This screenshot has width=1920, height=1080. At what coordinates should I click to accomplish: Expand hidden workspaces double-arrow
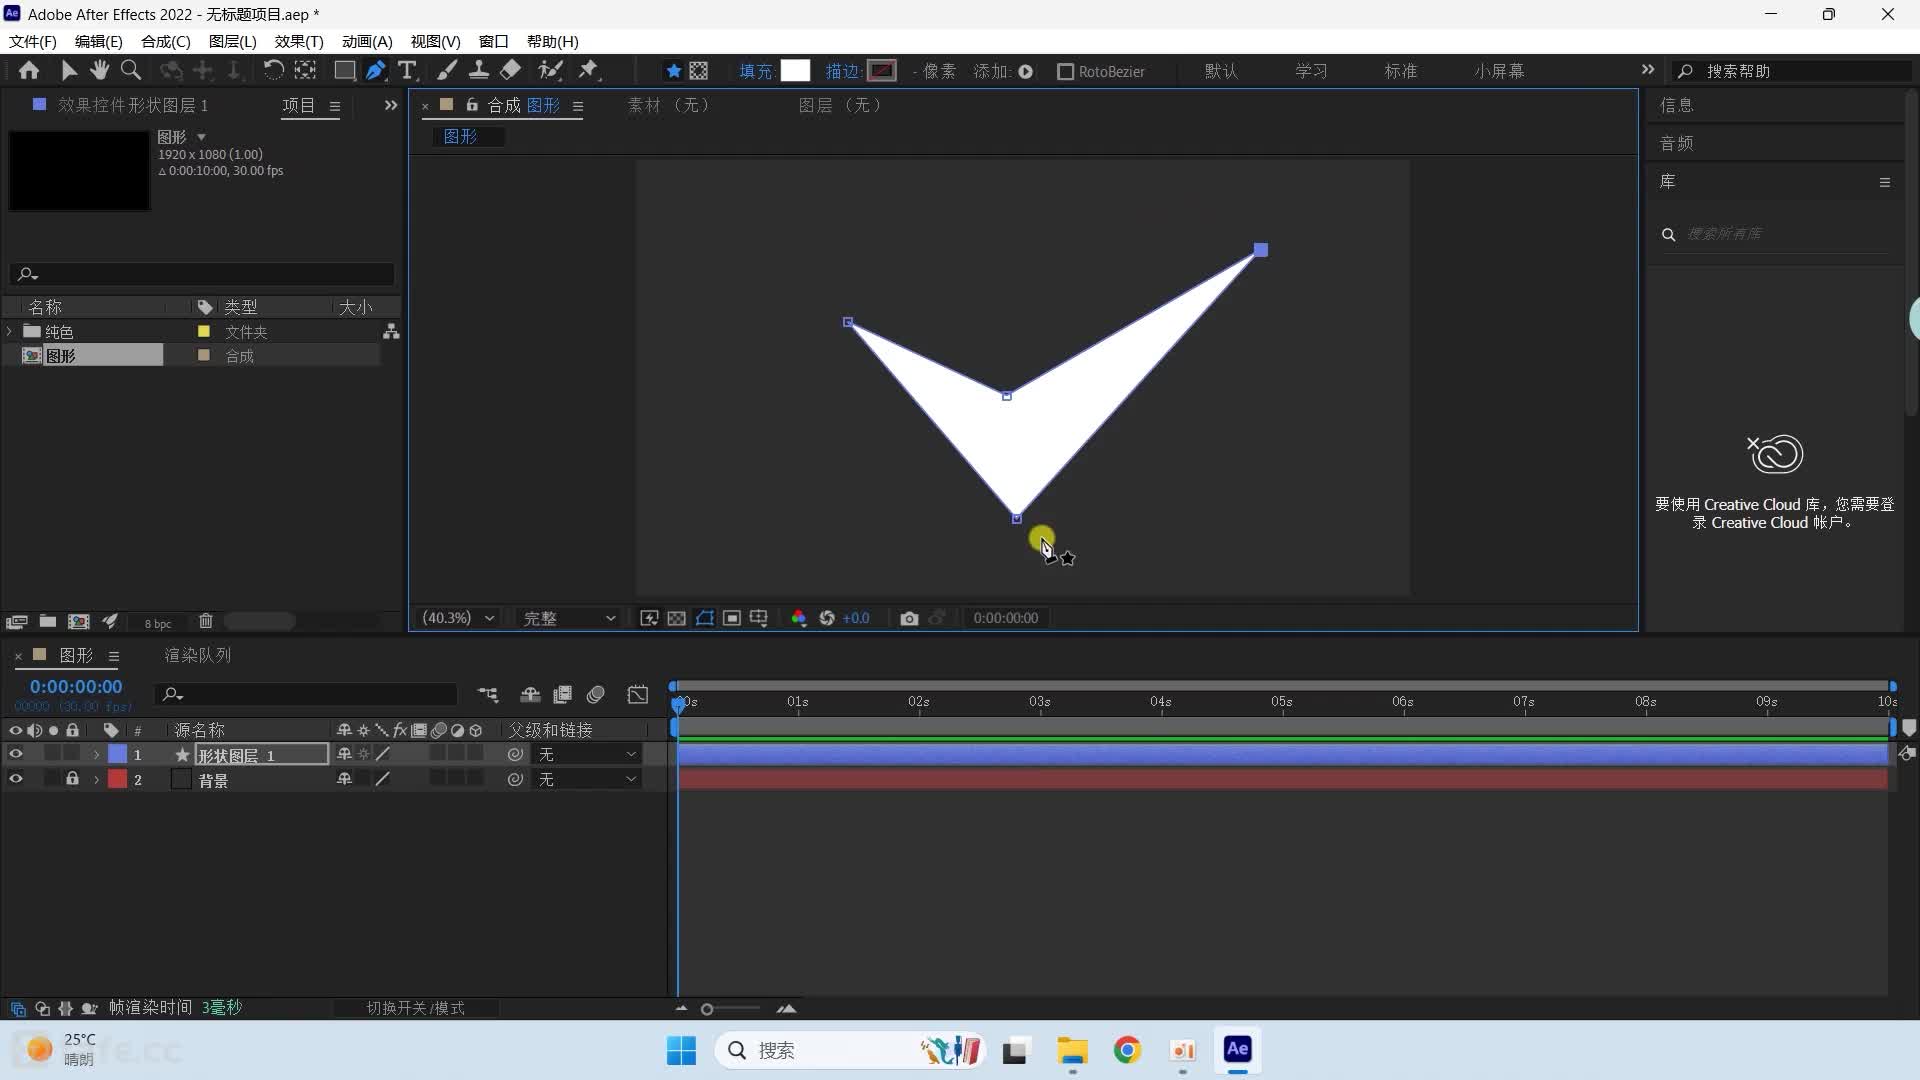pos(1647,70)
